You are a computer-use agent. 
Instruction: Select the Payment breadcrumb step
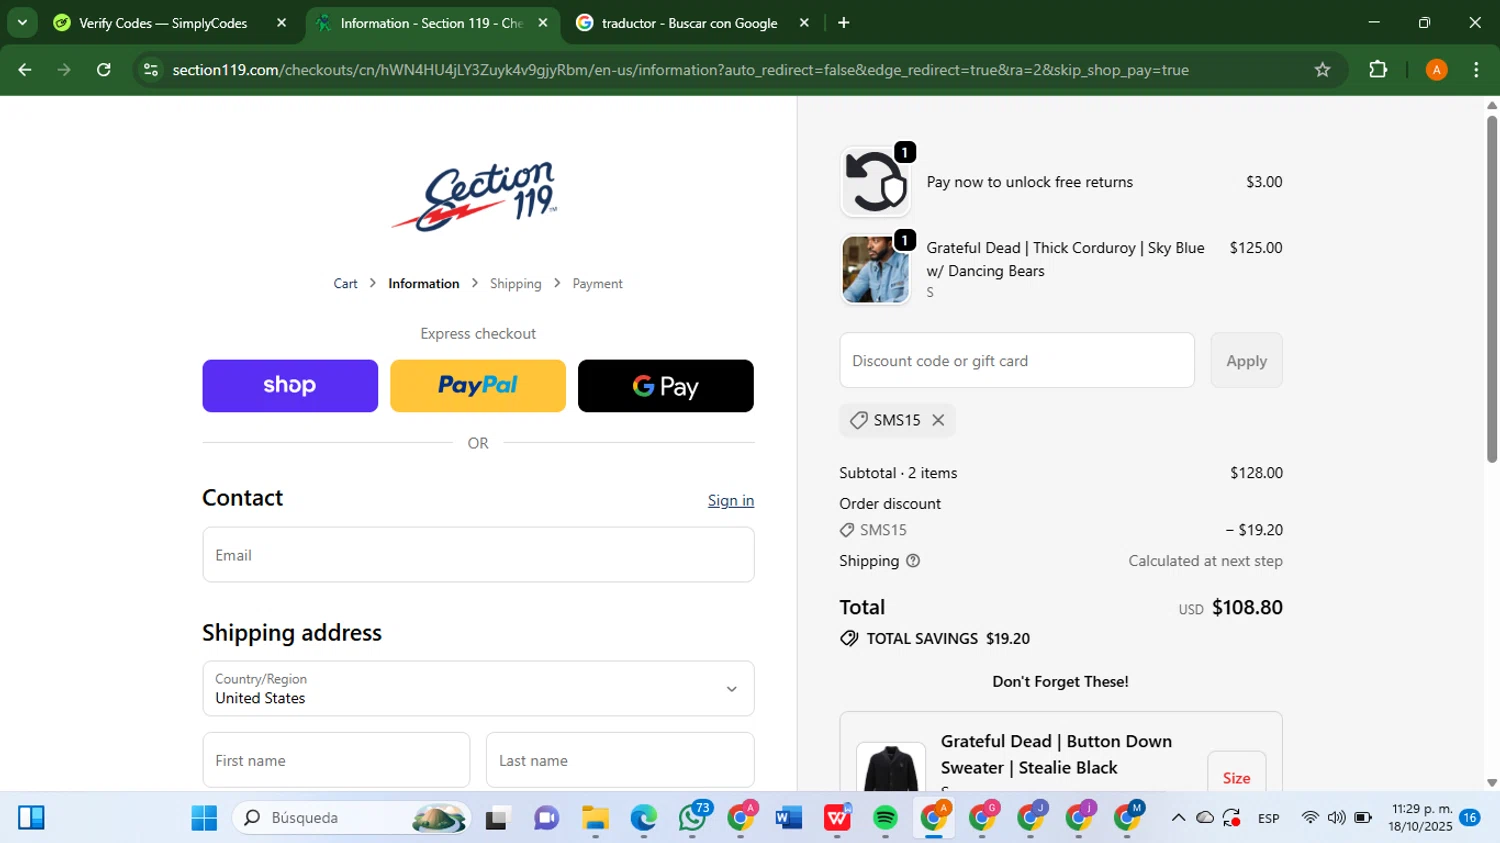pos(597,284)
